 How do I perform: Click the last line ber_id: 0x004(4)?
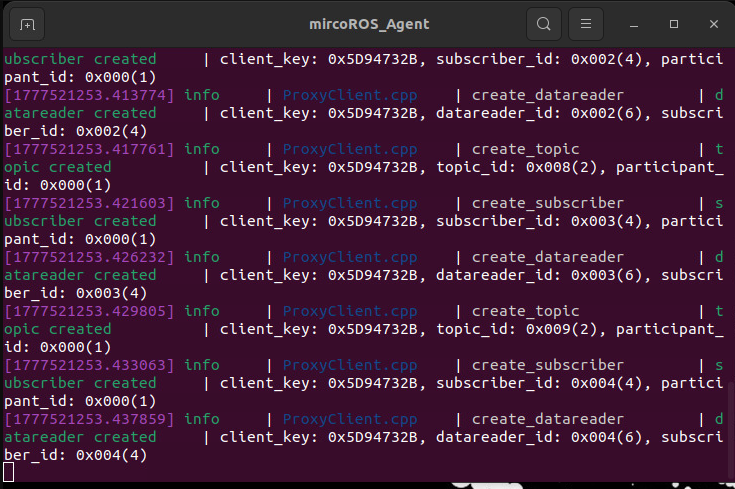pyautogui.click(x=75, y=455)
